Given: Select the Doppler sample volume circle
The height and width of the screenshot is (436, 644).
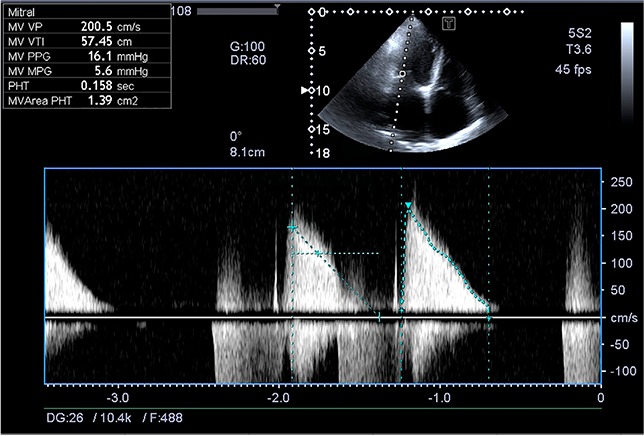Looking at the screenshot, I should (402, 74).
